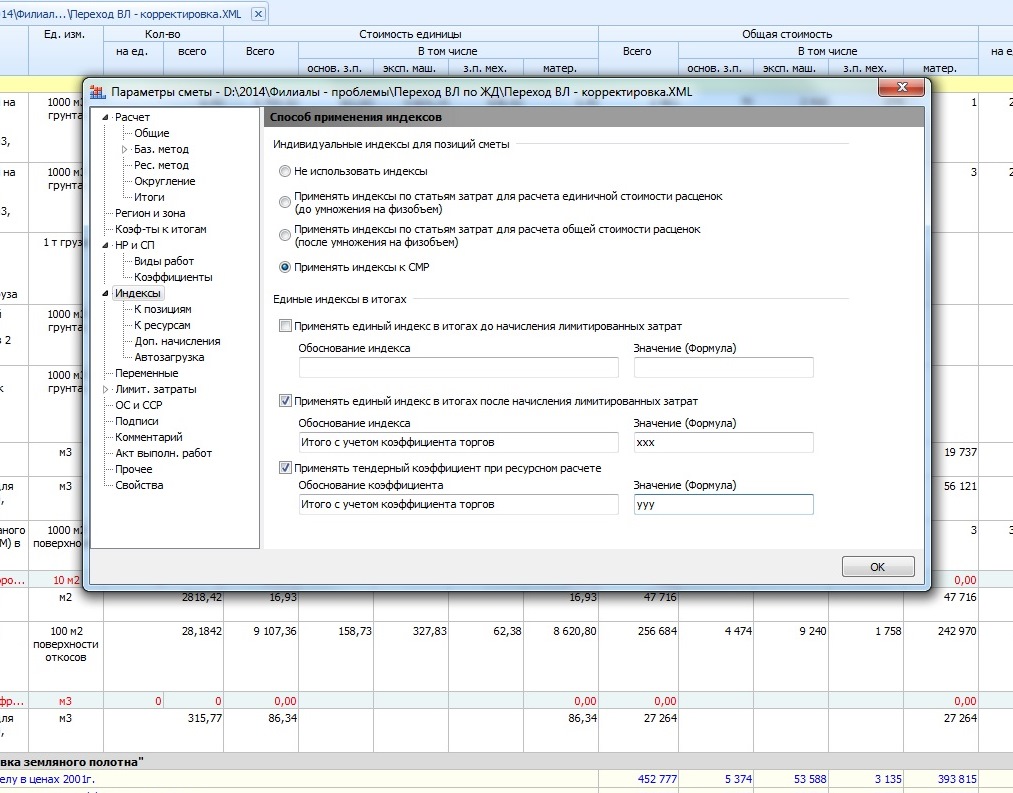Collapse the Расчет tree section
The height and width of the screenshot is (793, 1013).
105,118
